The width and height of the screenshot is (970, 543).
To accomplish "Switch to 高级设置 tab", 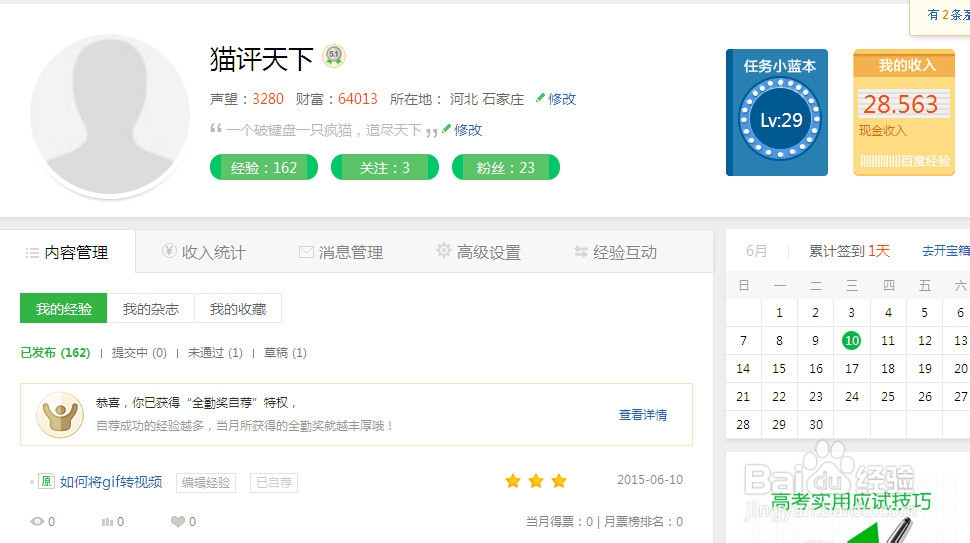I will click(x=478, y=252).
